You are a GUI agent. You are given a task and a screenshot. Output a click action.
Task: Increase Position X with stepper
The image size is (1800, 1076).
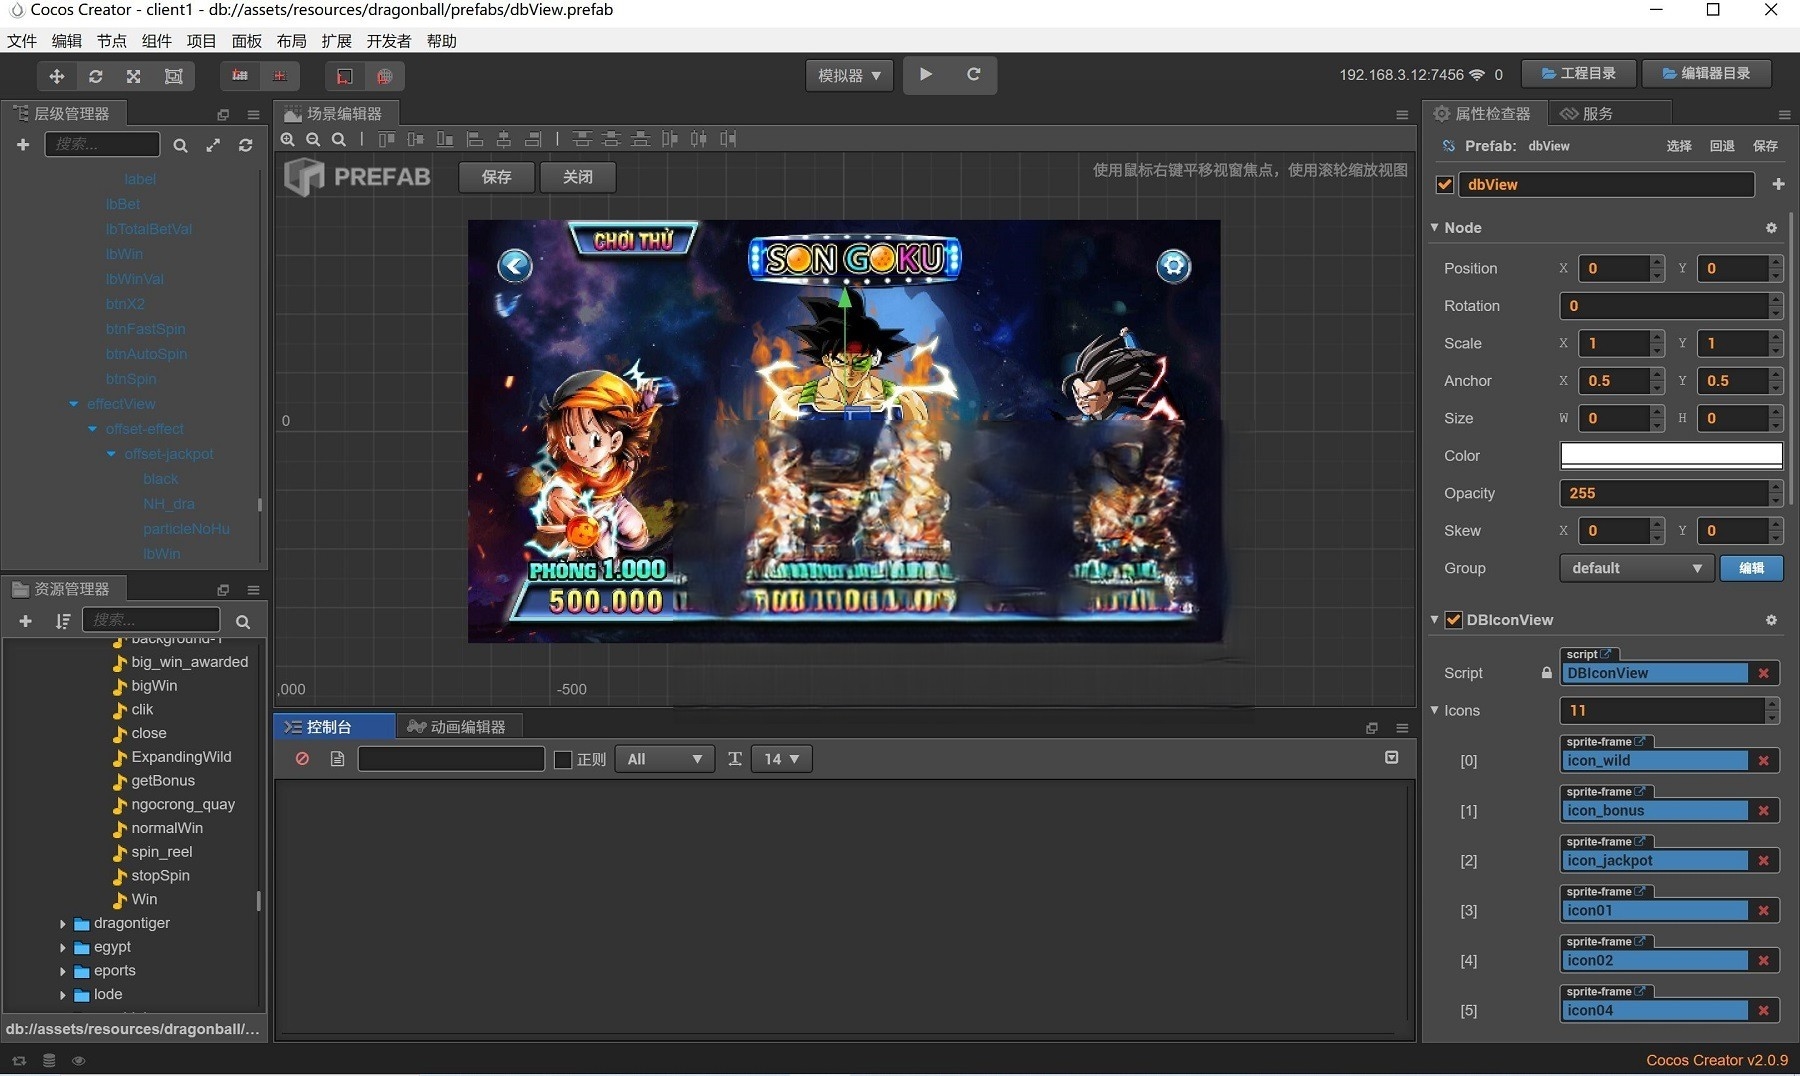click(x=1657, y=262)
